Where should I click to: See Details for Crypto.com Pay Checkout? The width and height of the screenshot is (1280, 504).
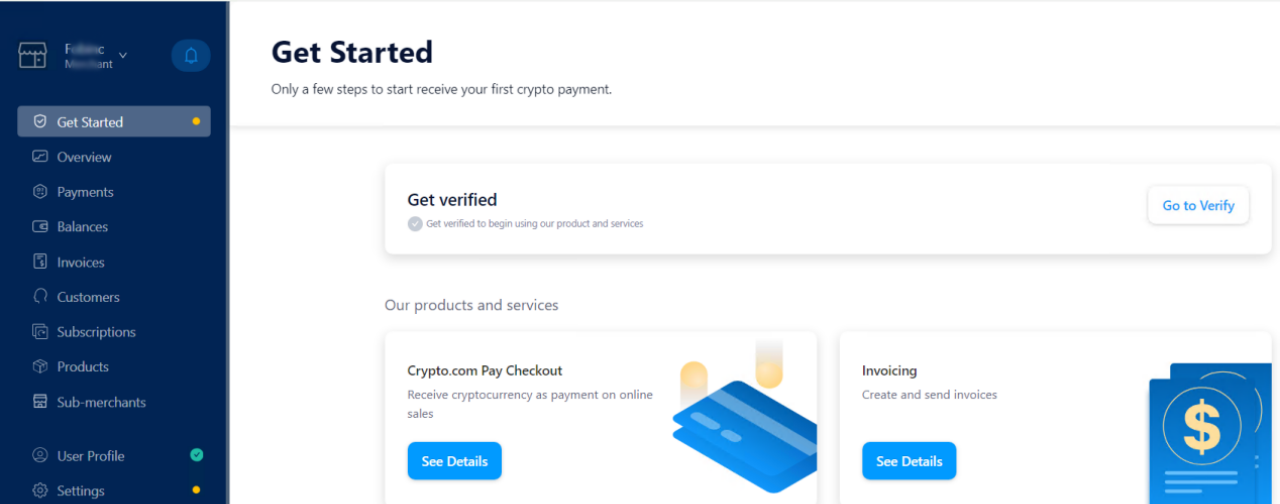(454, 461)
